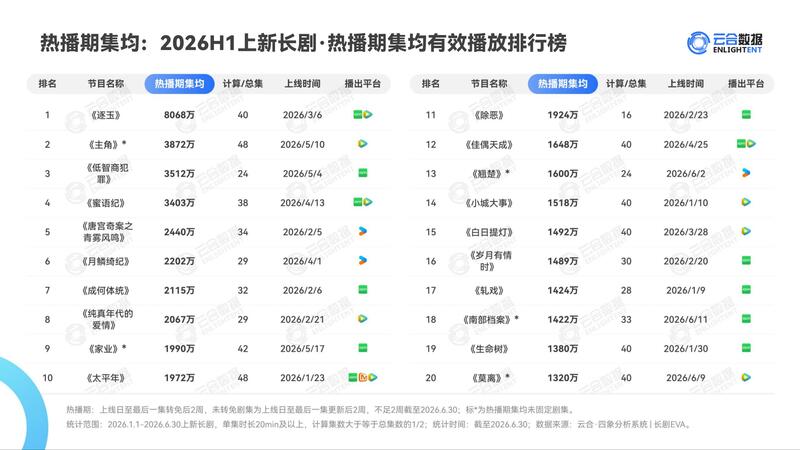Click the main chart title heading
This screenshot has height=450, width=800.
[303, 43]
